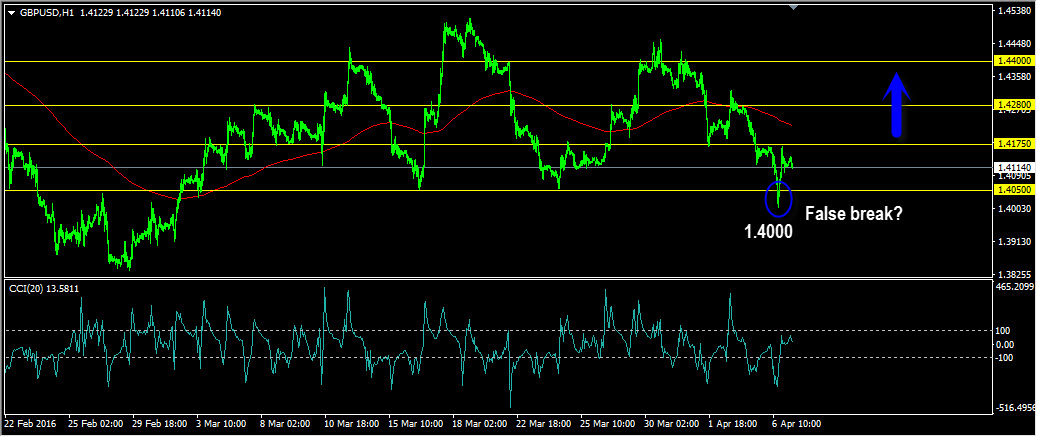Click the CCI 100 level value
The height and width of the screenshot is (437, 1037).
1004,330
